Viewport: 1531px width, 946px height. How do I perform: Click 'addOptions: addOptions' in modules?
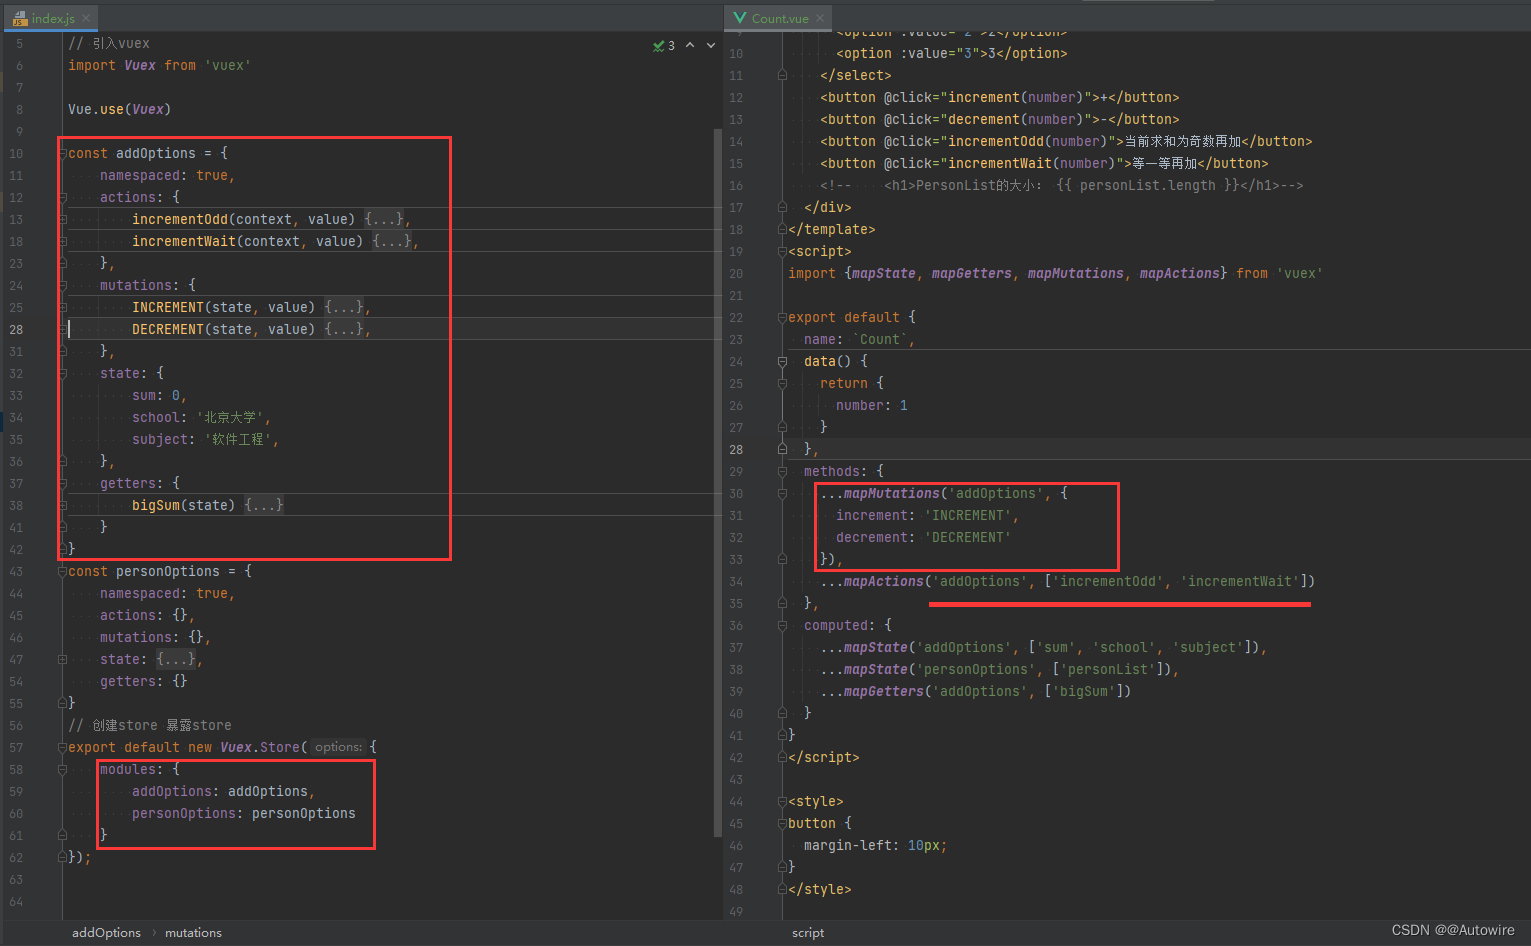(x=223, y=791)
